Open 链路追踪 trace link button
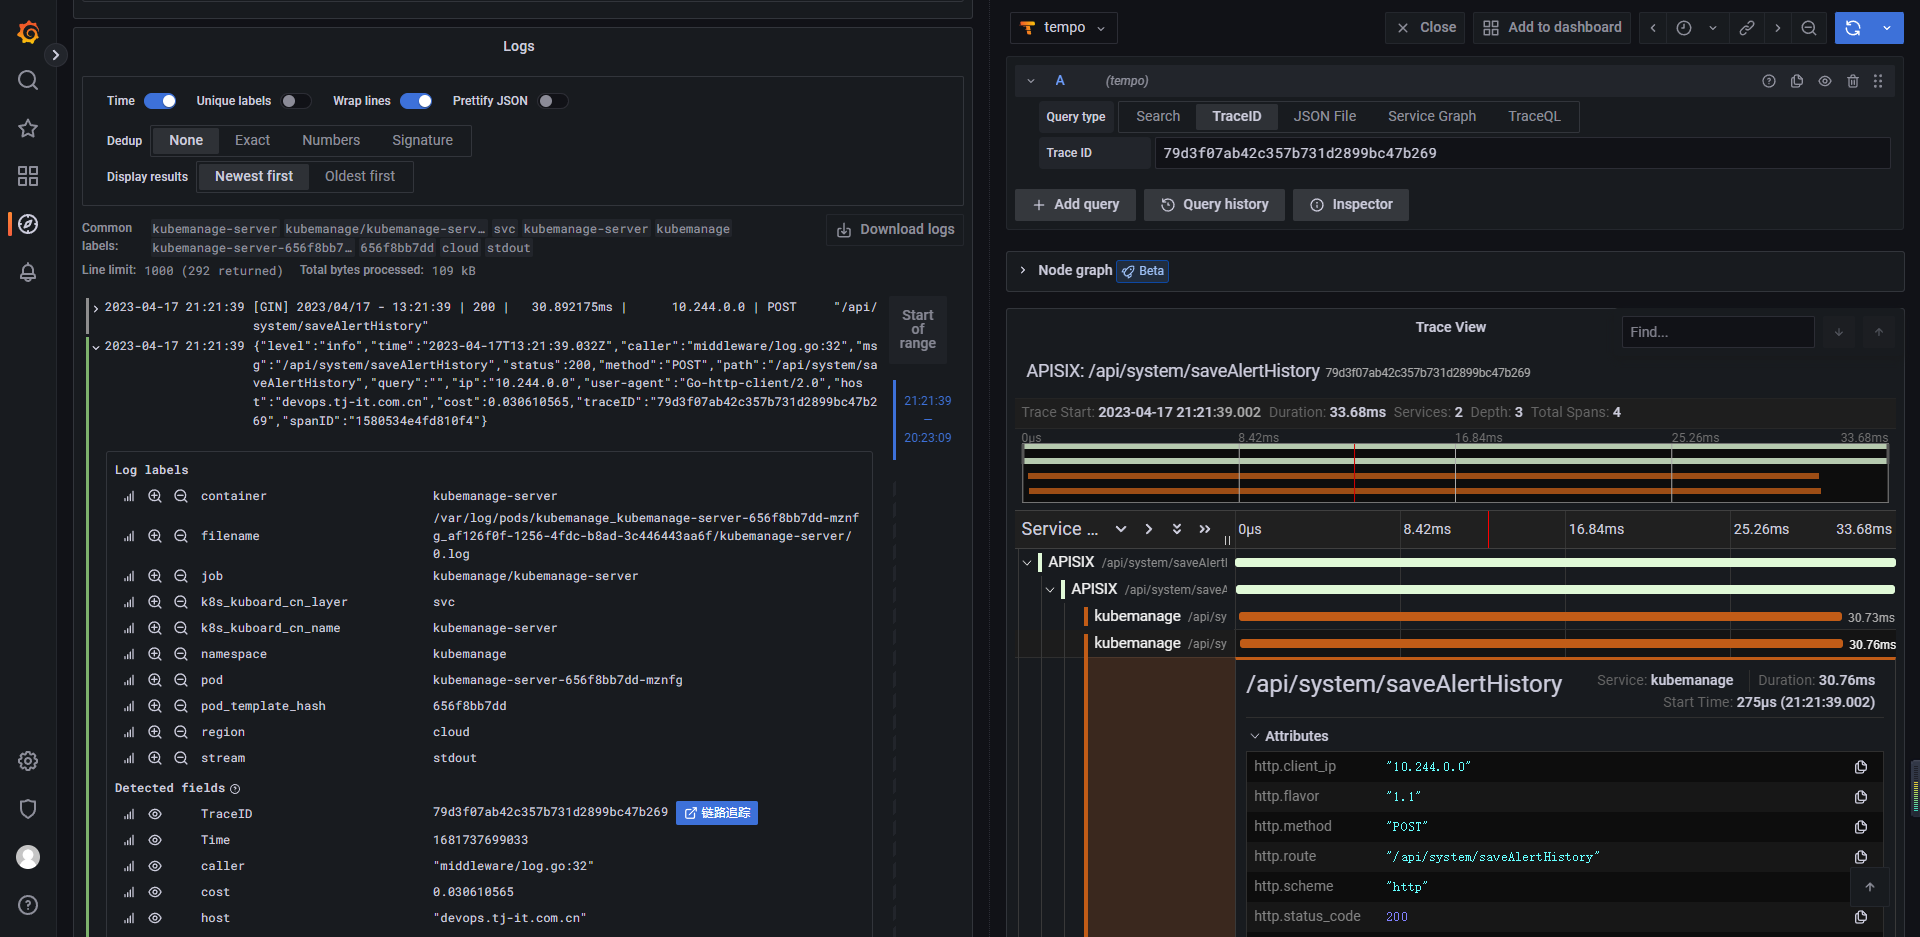This screenshot has width=1920, height=937. (x=717, y=813)
